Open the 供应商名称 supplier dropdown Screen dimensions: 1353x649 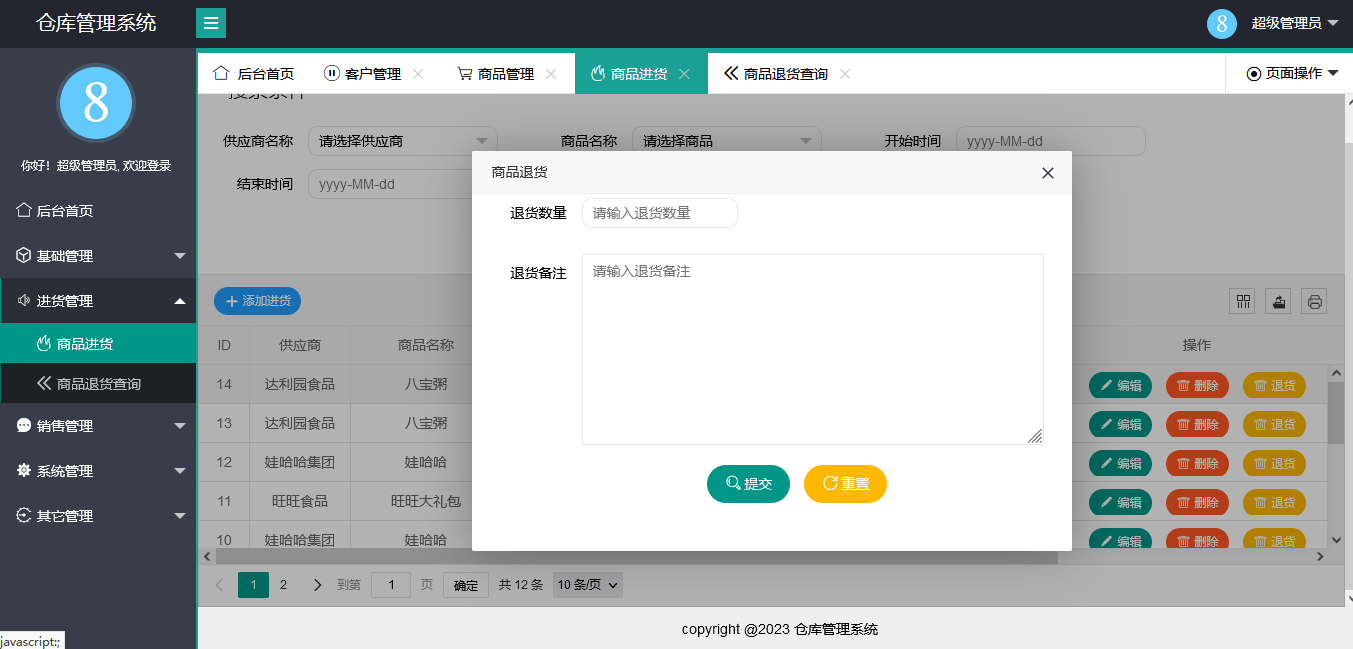[400, 139]
